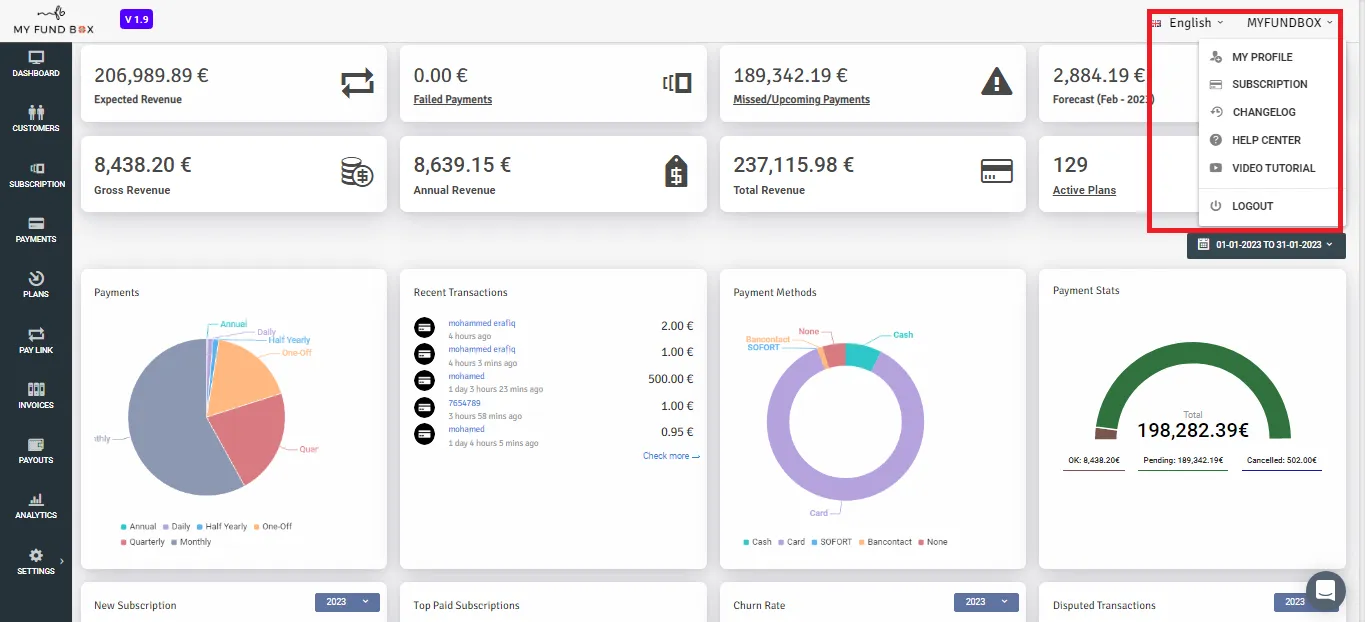Click the warning icon on Missed/Upcoming Payments
This screenshot has width=1365, height=622.
click(997, 81)
